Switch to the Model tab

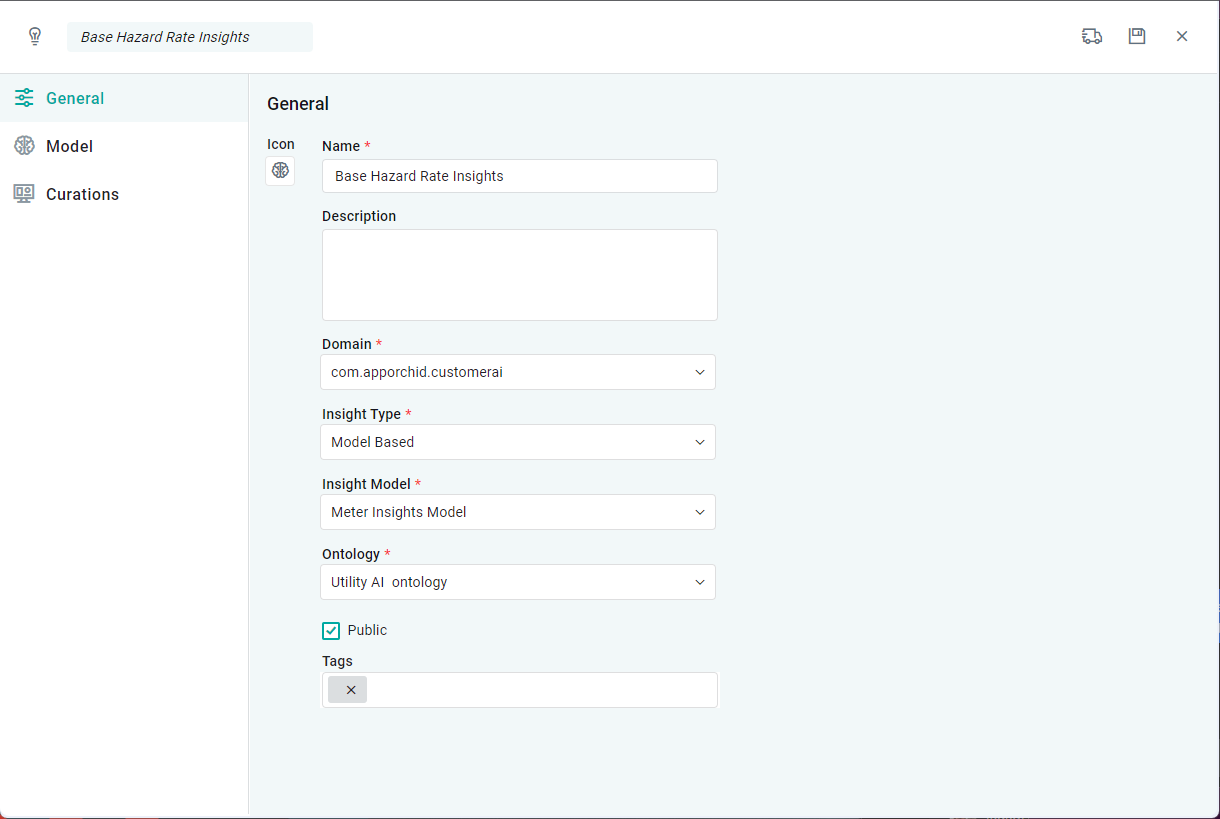click(x=70, y=146)
